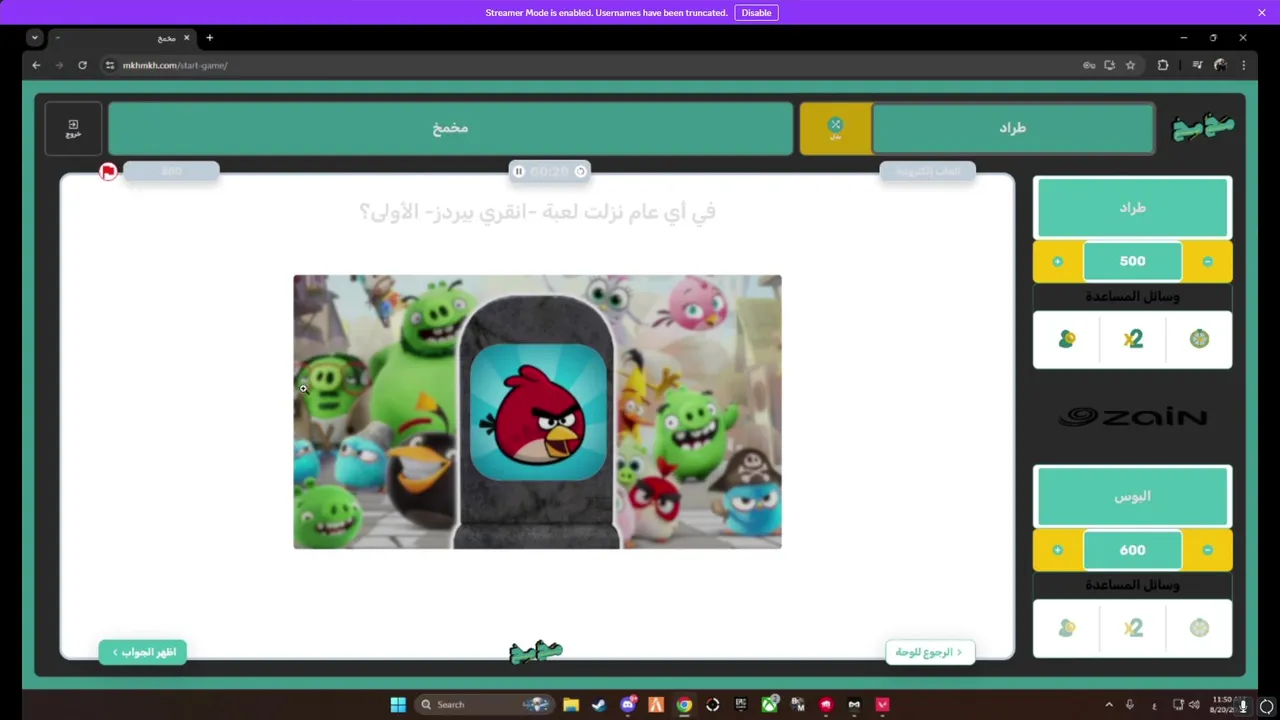This screenshot has height=720, width=1280.
Task: Dismiss the Streamer Mode banner
Action: tap(1262, 13)
